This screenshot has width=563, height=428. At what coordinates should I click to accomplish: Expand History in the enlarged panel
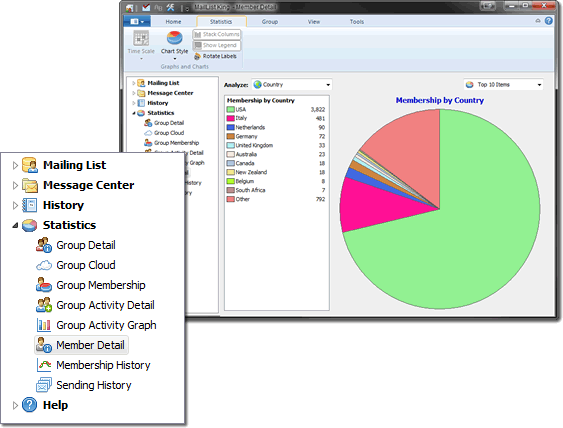(x=15, y=205)
